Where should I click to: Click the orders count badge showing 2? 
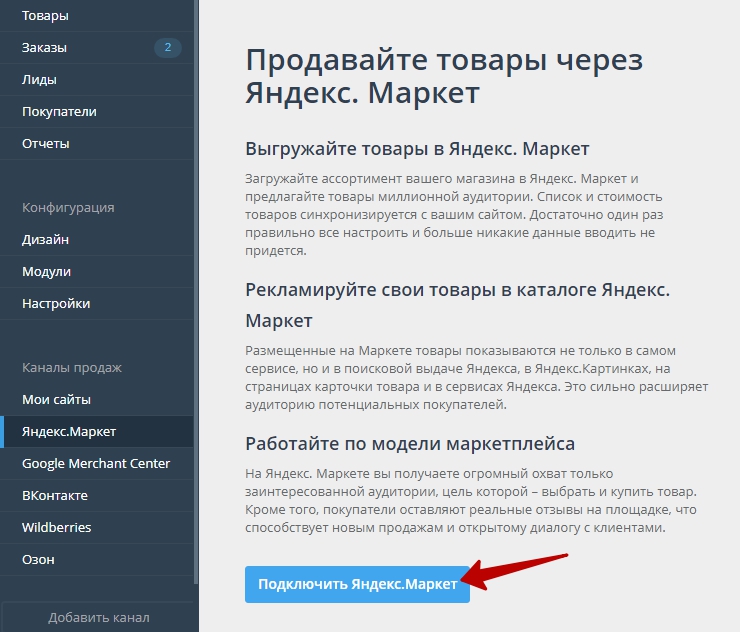click(168, 48)
